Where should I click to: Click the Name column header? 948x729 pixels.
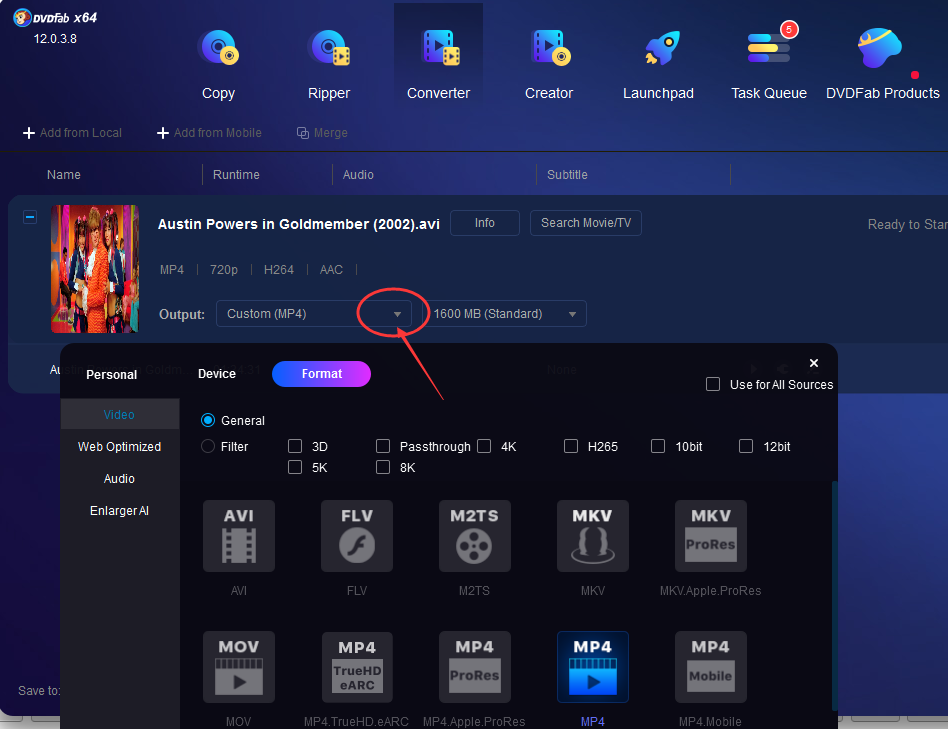tap(63, 175)
